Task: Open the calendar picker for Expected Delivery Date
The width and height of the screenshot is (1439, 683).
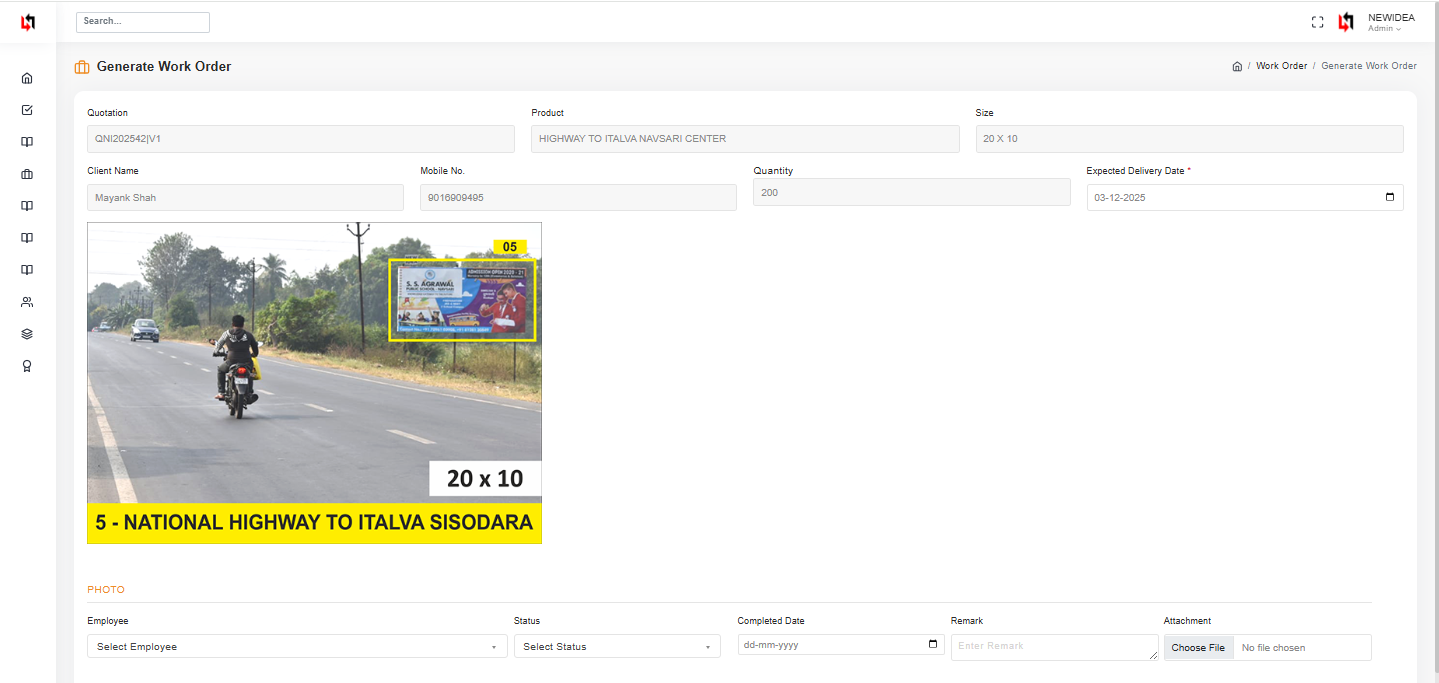Action: pyautogui.click(x=1389, y=197)
